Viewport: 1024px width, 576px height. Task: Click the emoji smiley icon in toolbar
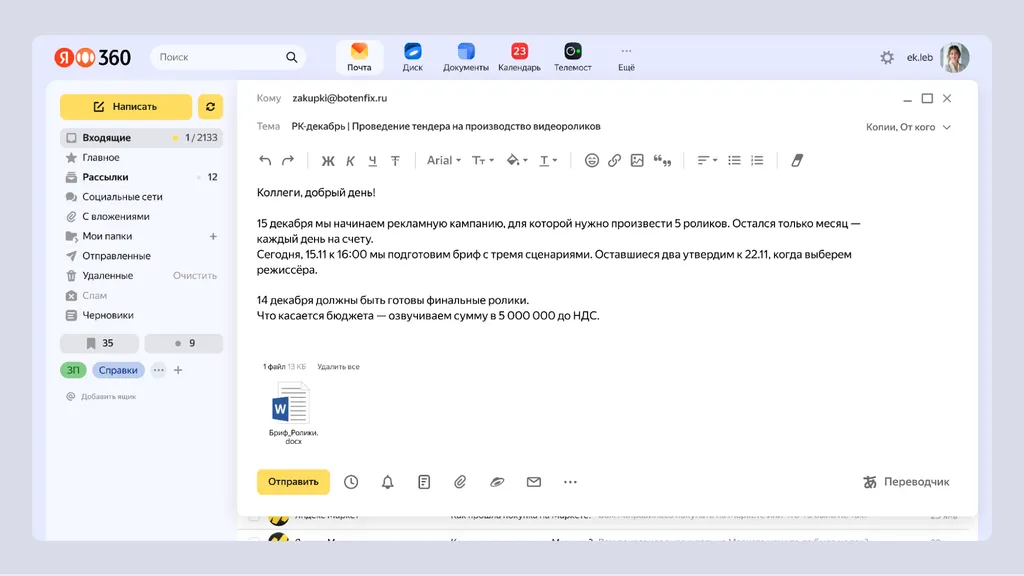(x=591, y=160)
